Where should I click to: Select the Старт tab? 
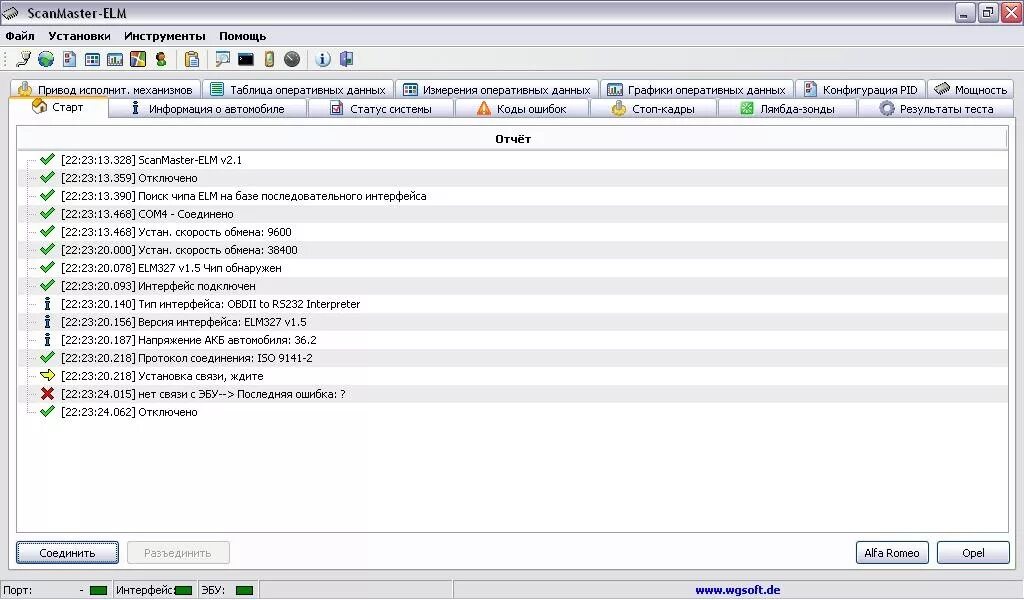pyautogui.click(x=58, y=107)
